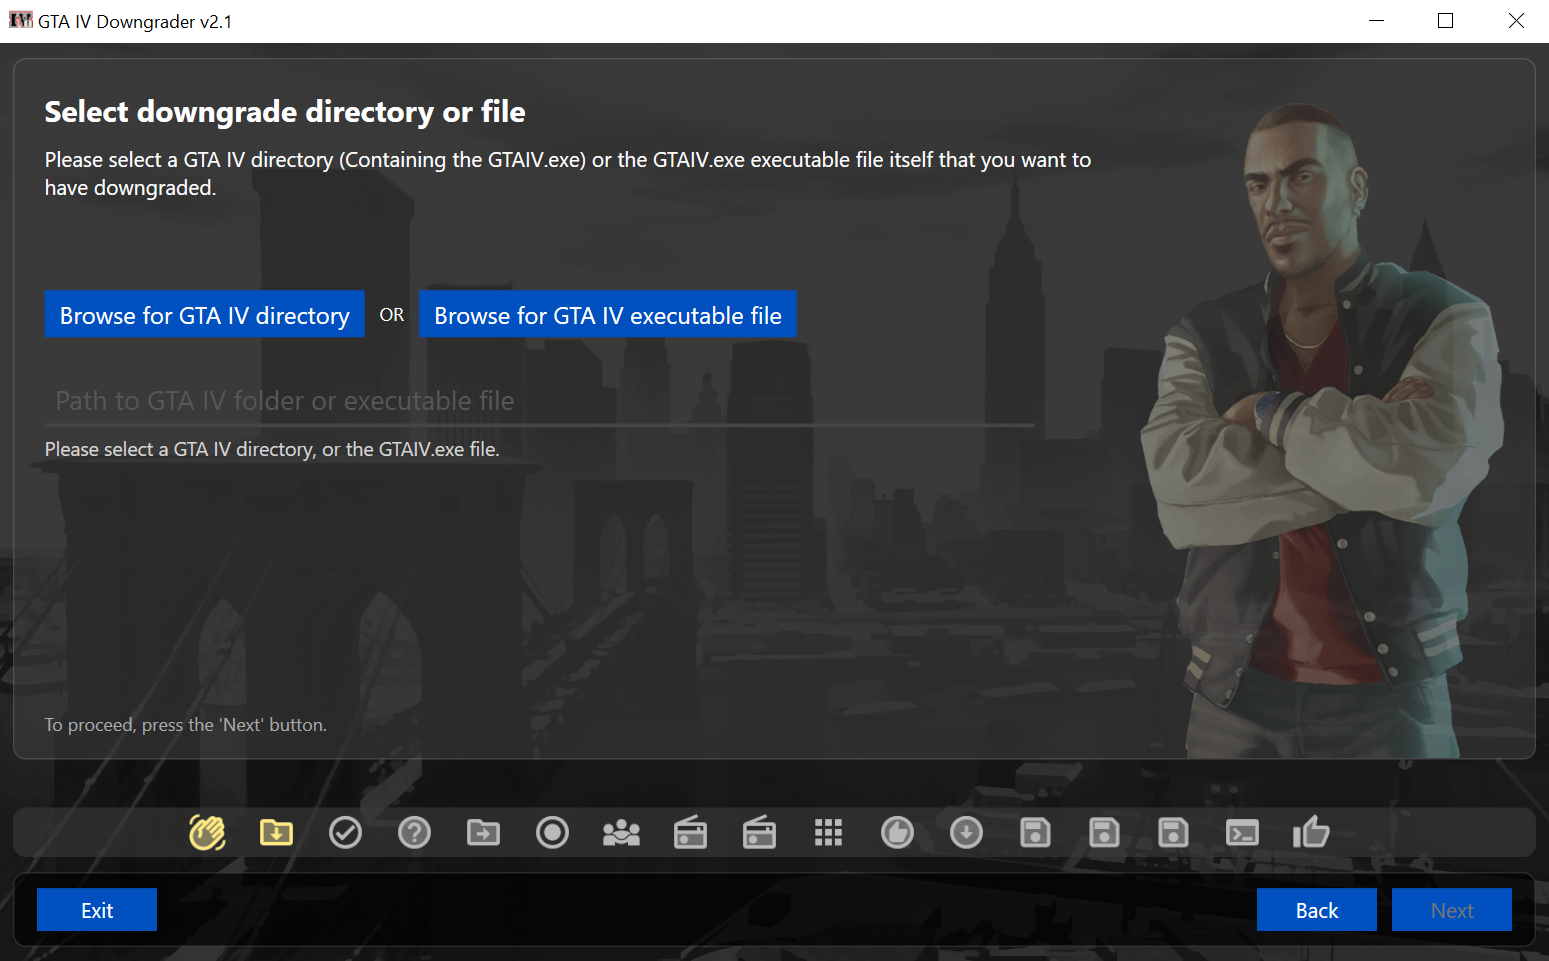Go Back to the previous step
This screenshot has height=961, width=1549.
[x=1317, y=910]
